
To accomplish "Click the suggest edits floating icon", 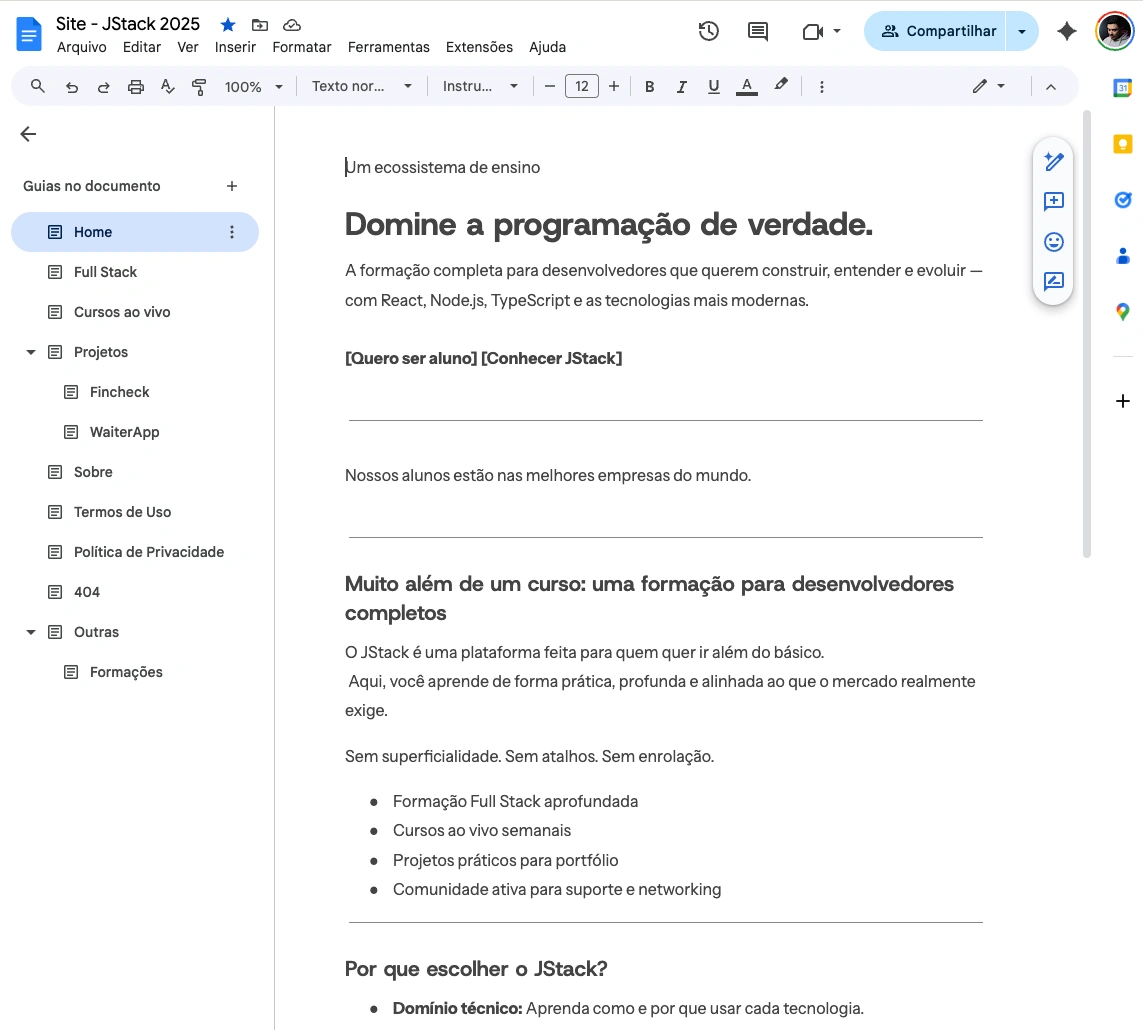I will (x=1054, y=281).
